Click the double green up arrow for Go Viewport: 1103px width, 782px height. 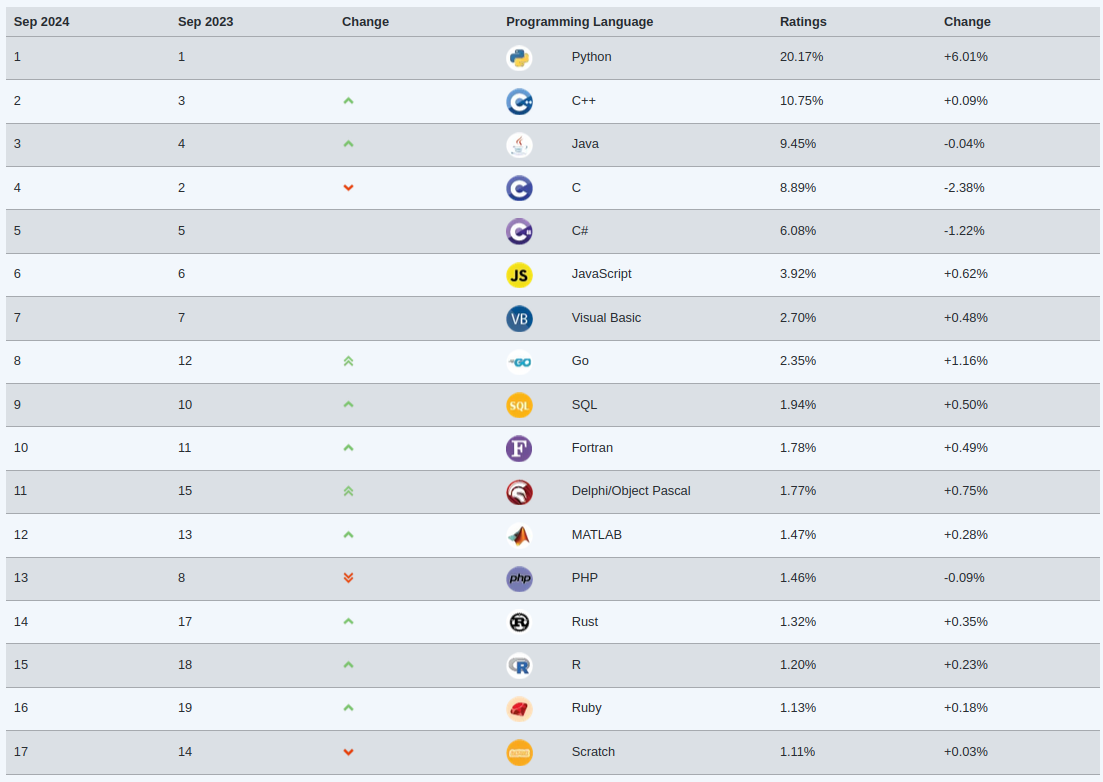click(348, 361)
